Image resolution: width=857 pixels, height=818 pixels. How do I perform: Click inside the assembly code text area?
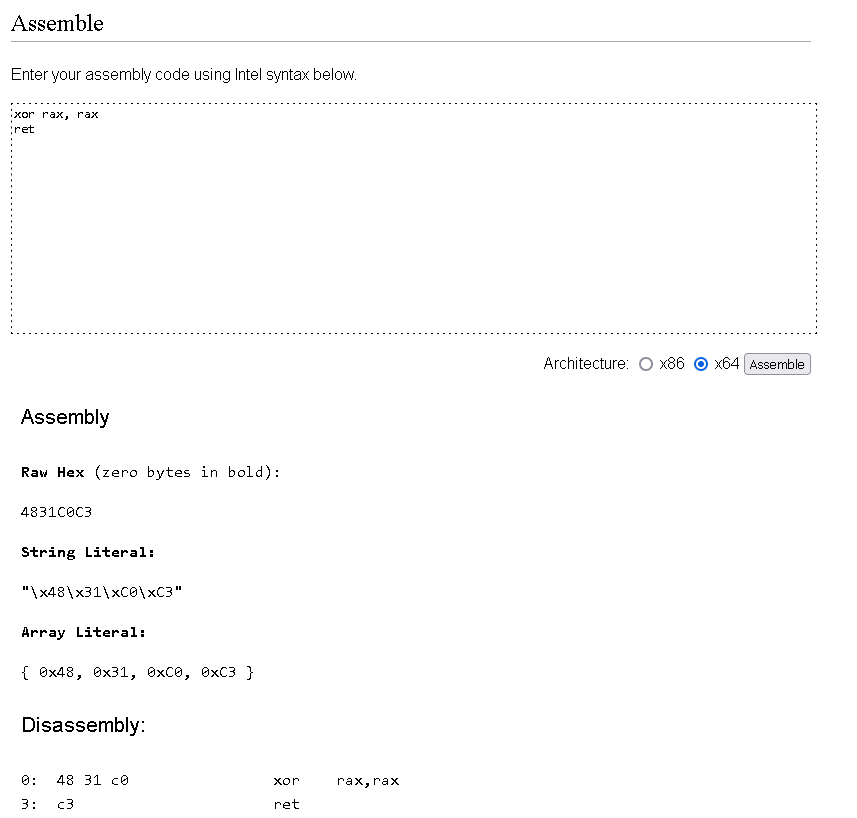point(414,218)
